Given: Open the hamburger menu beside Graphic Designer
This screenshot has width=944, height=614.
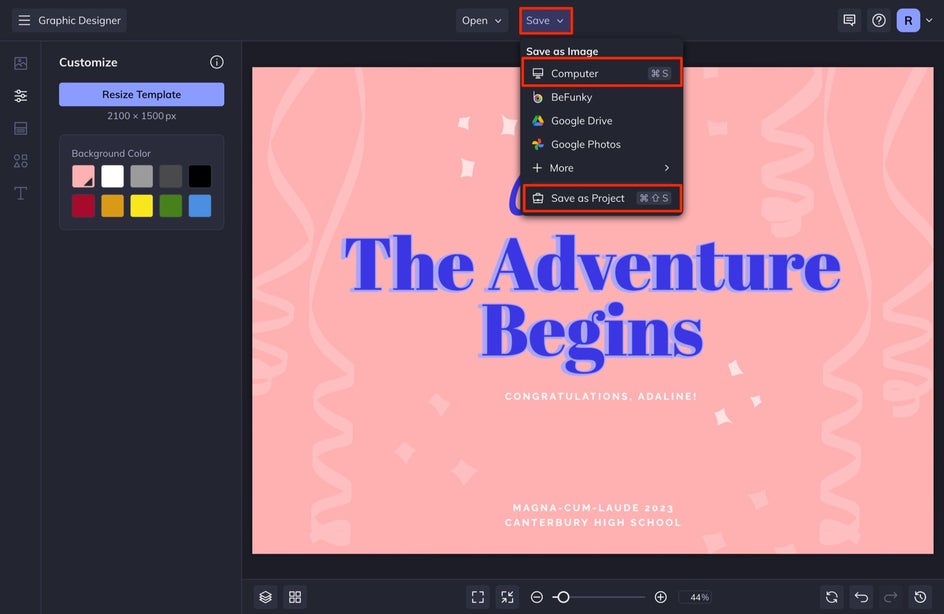Looking at the screenshot, I should (24, 20).
